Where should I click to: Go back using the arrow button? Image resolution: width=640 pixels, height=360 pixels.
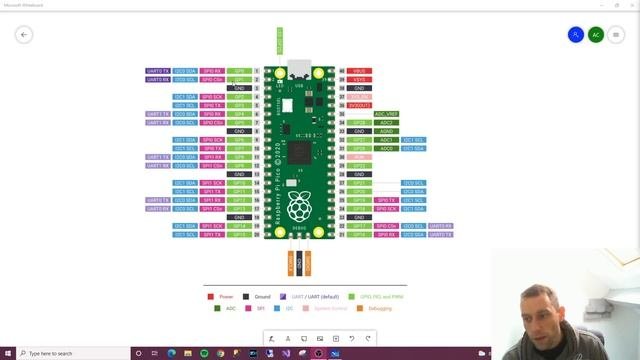coord(24,35)
